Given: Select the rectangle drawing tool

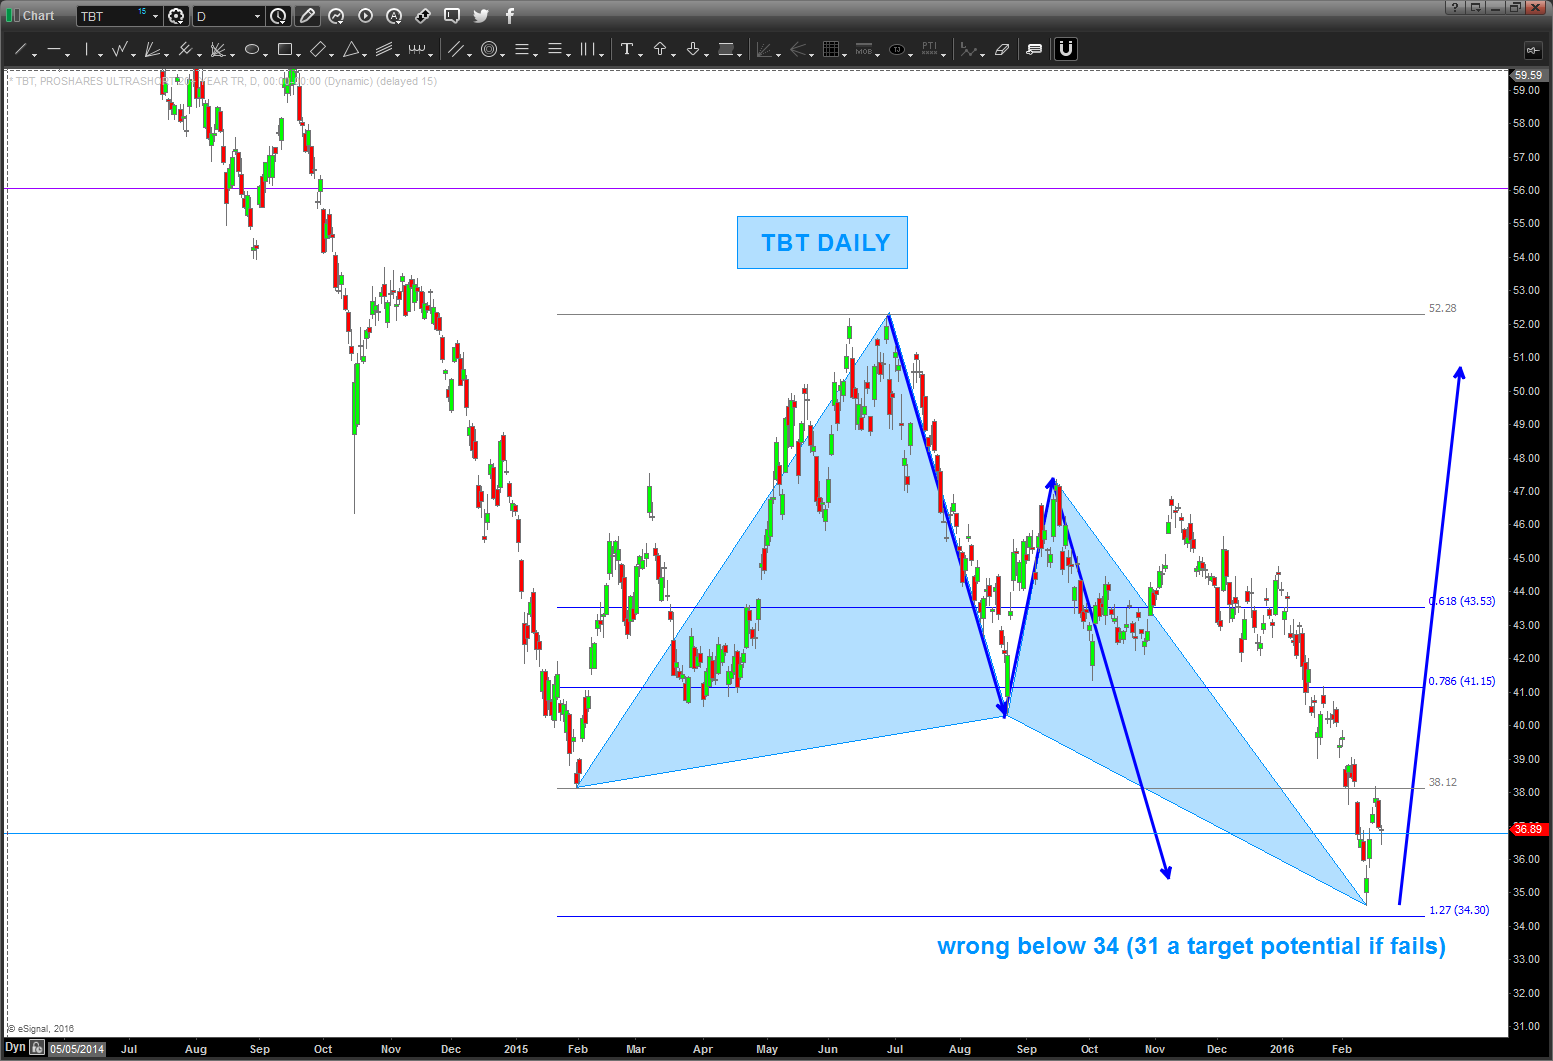Looking at the screenshot, I should click(285, 49).
